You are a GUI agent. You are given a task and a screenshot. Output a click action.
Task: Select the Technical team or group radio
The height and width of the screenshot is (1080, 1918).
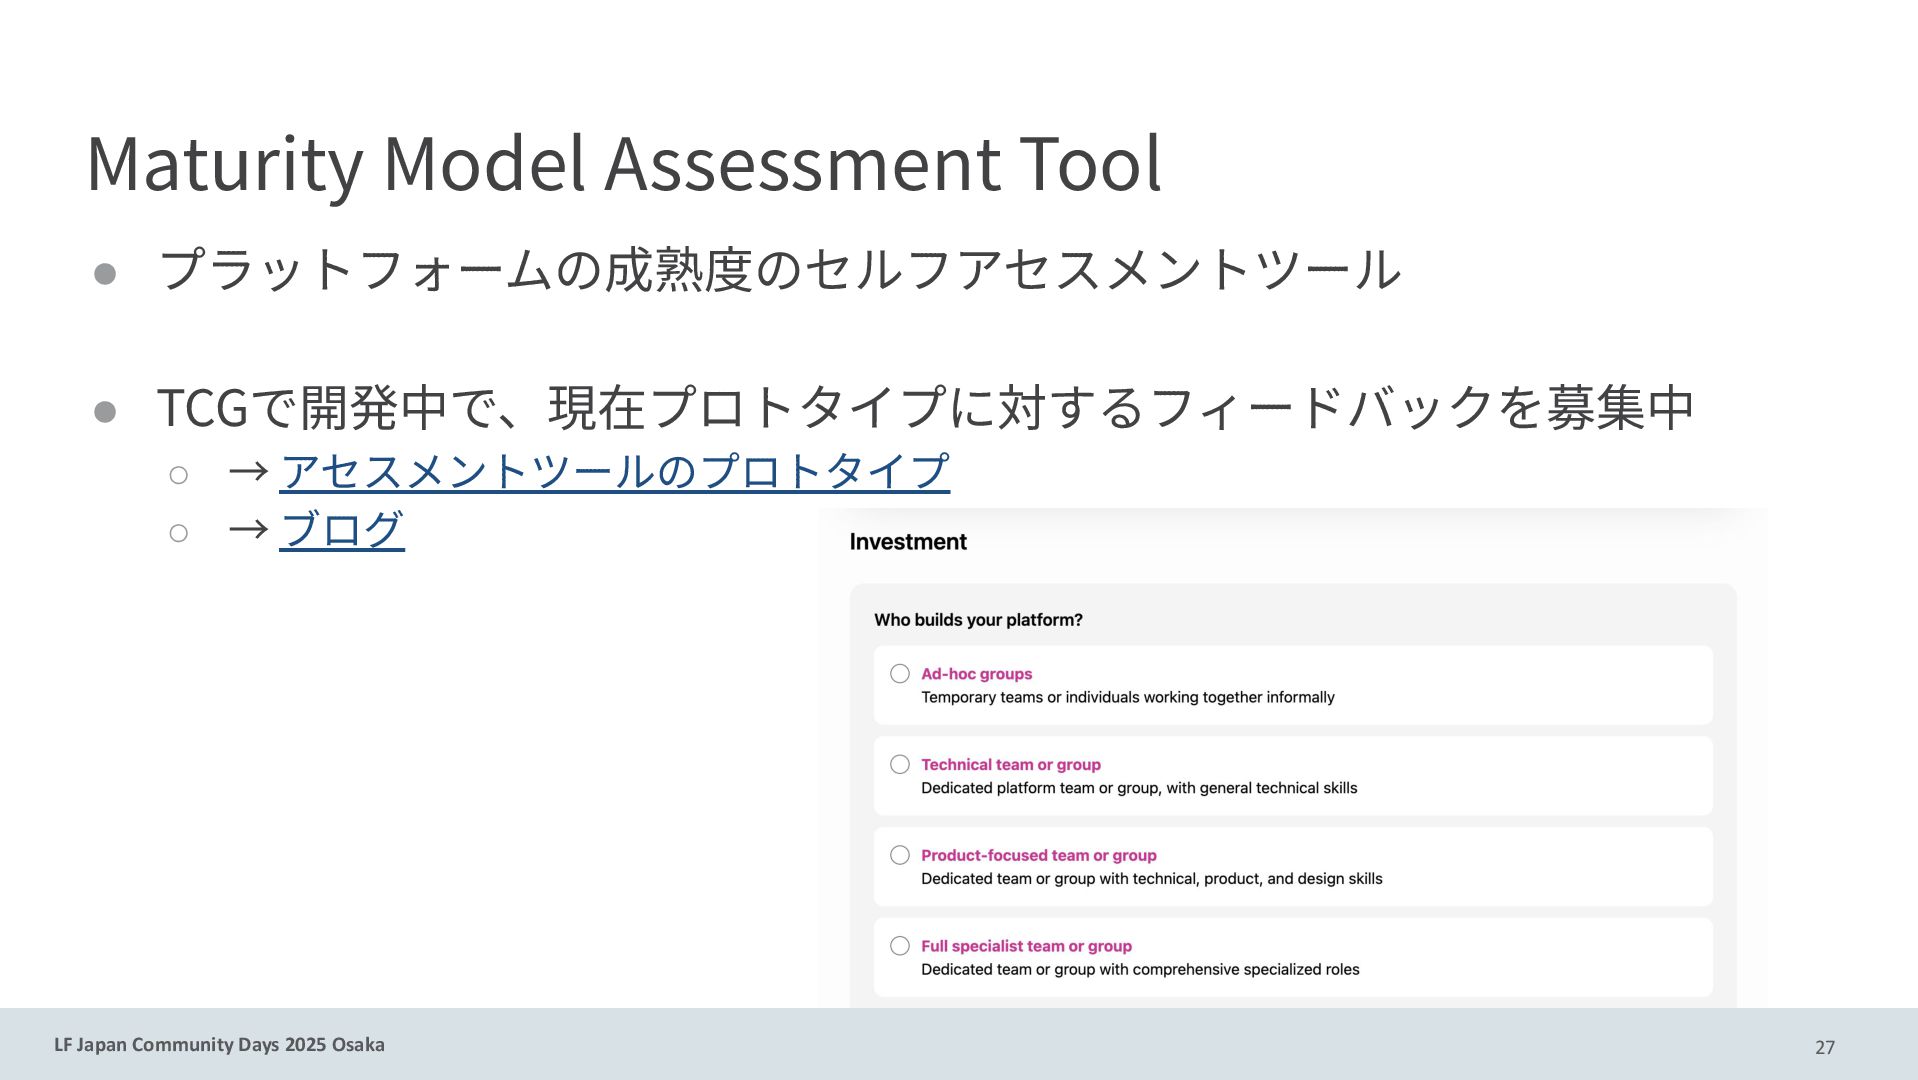900,765
